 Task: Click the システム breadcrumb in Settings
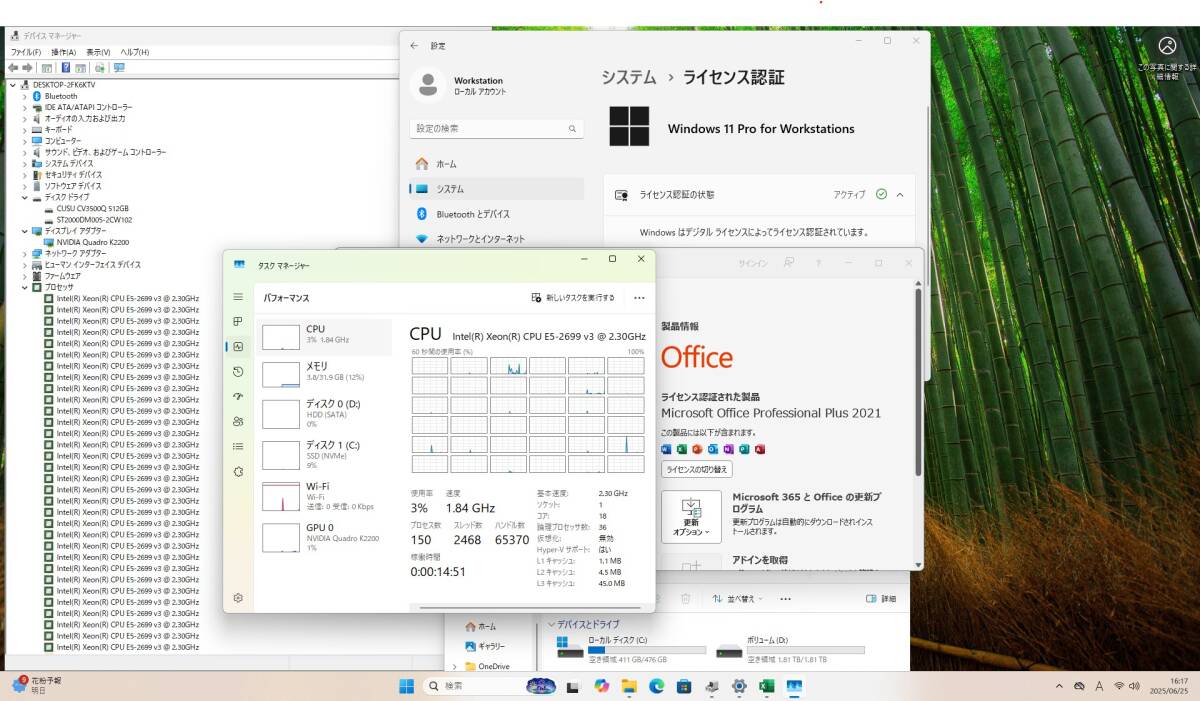coord(628,77)
